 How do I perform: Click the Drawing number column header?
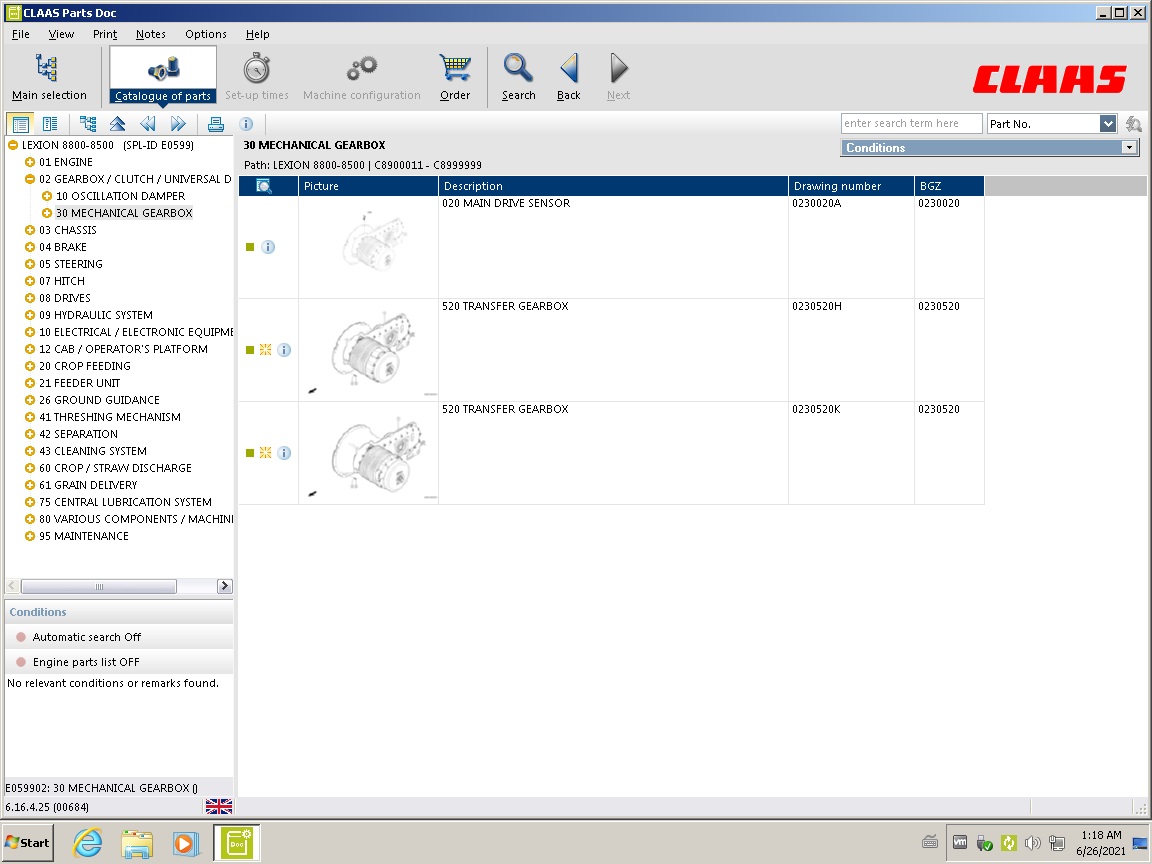pos(852,186)
